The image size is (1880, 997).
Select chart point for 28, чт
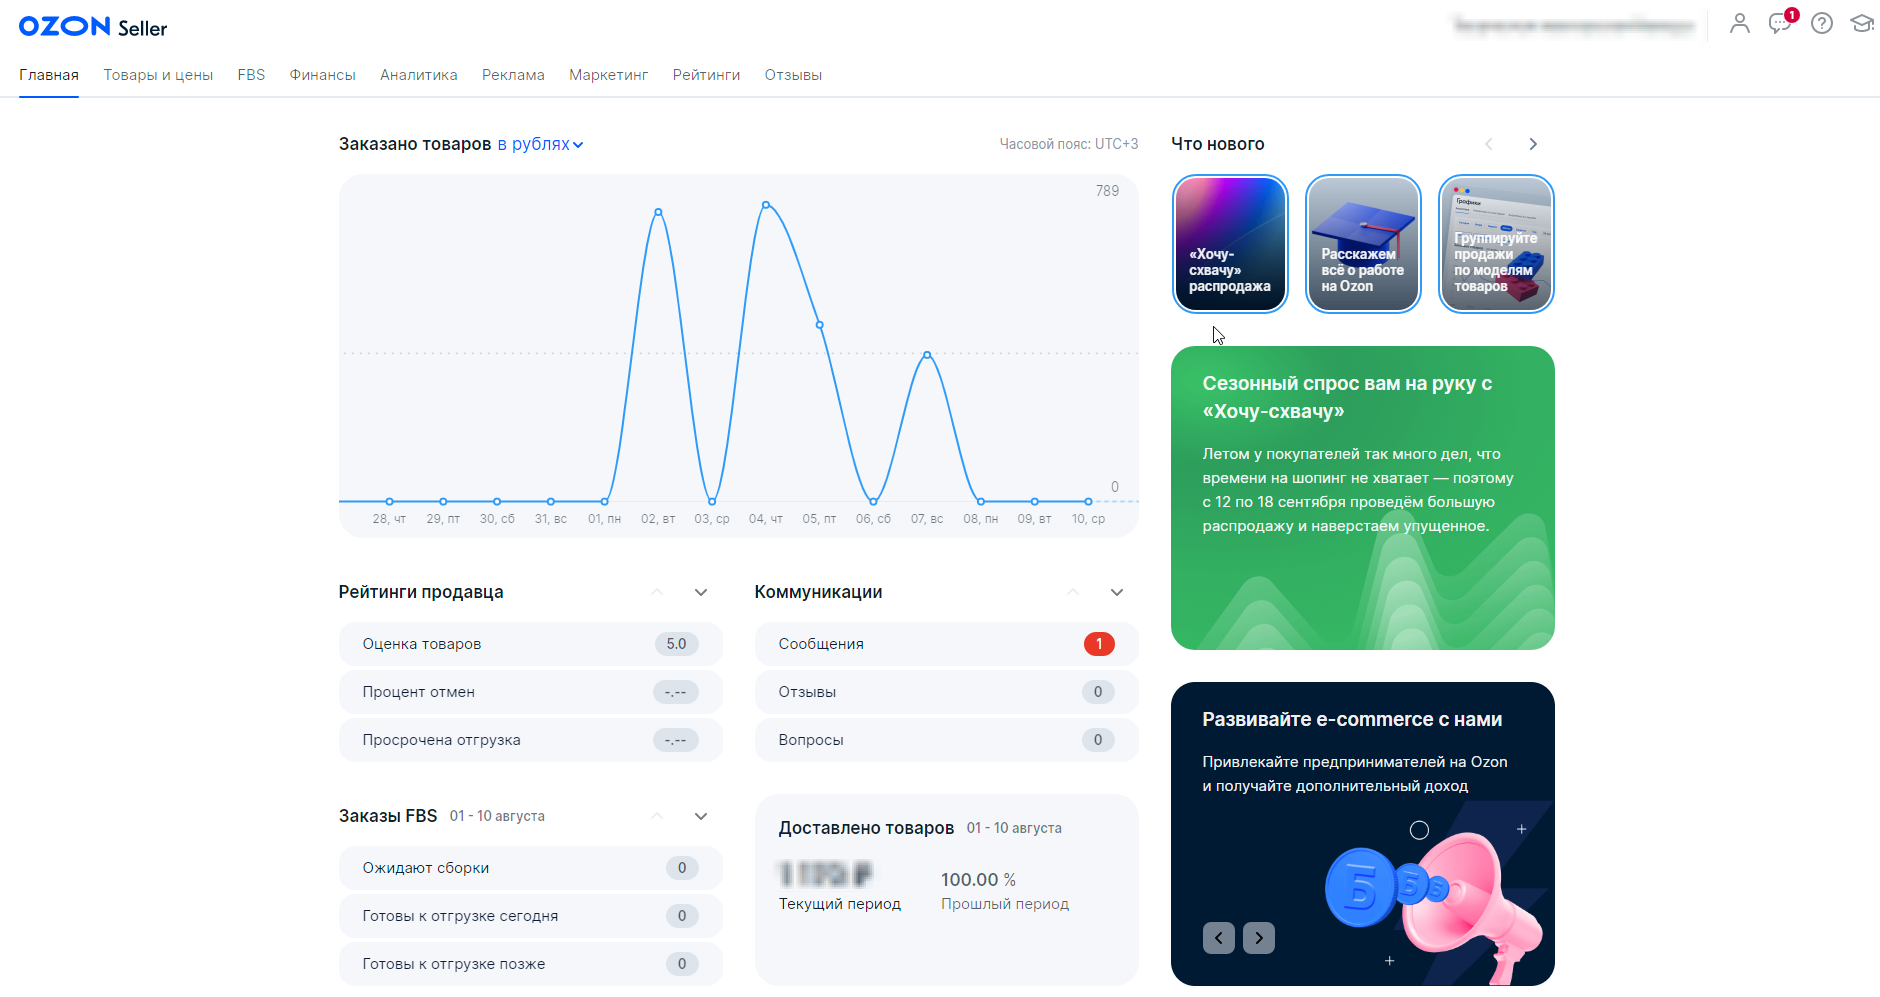(x=390, y=501)
